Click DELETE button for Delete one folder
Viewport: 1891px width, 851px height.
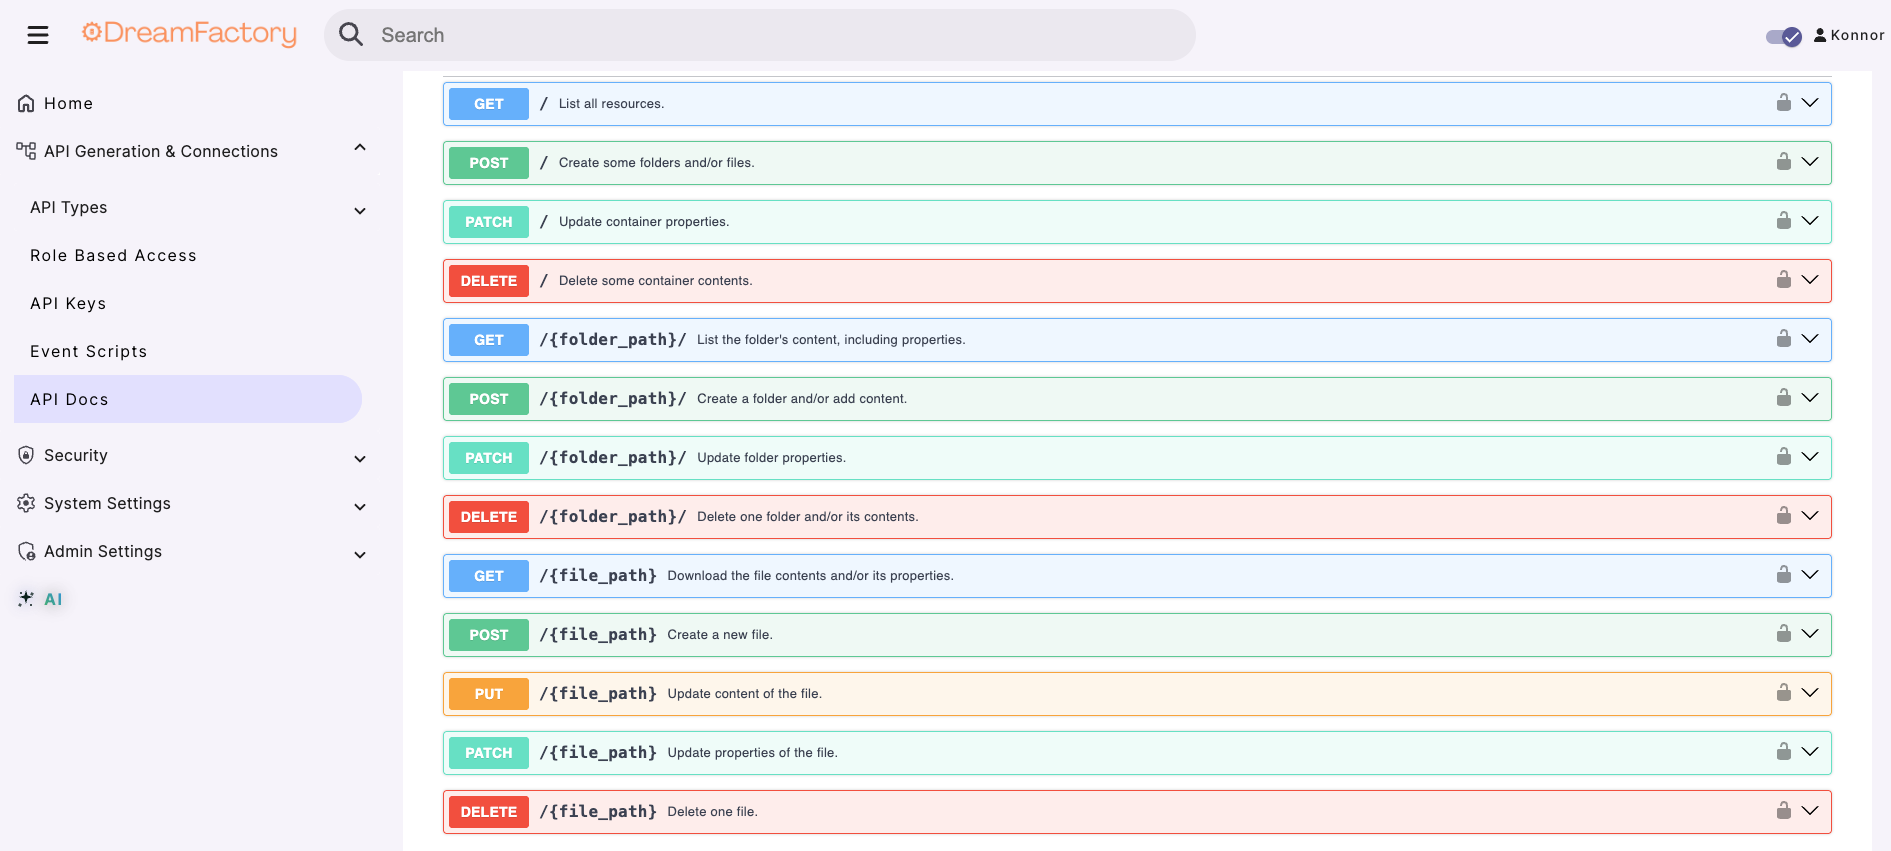[x=489, y=517]
